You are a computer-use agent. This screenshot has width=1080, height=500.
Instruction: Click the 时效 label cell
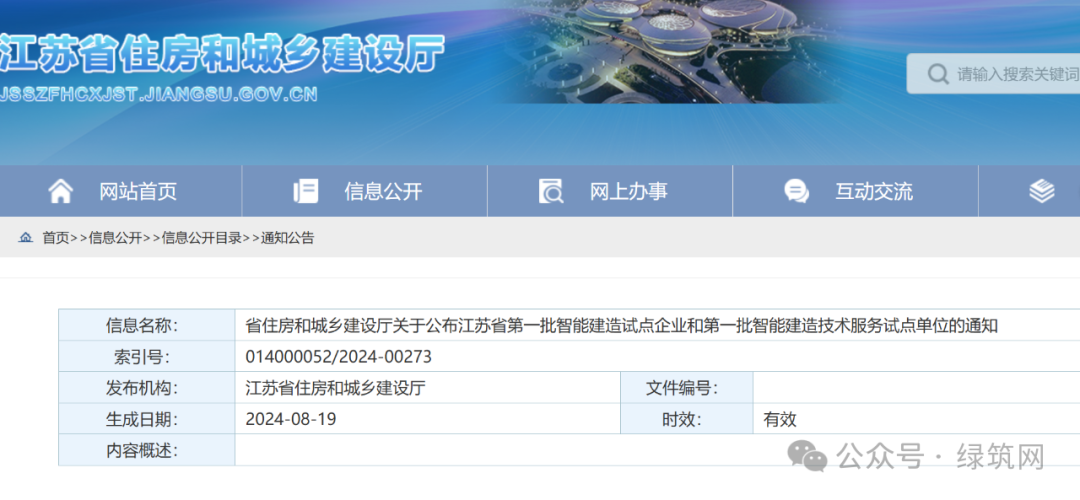click(687, 418)
